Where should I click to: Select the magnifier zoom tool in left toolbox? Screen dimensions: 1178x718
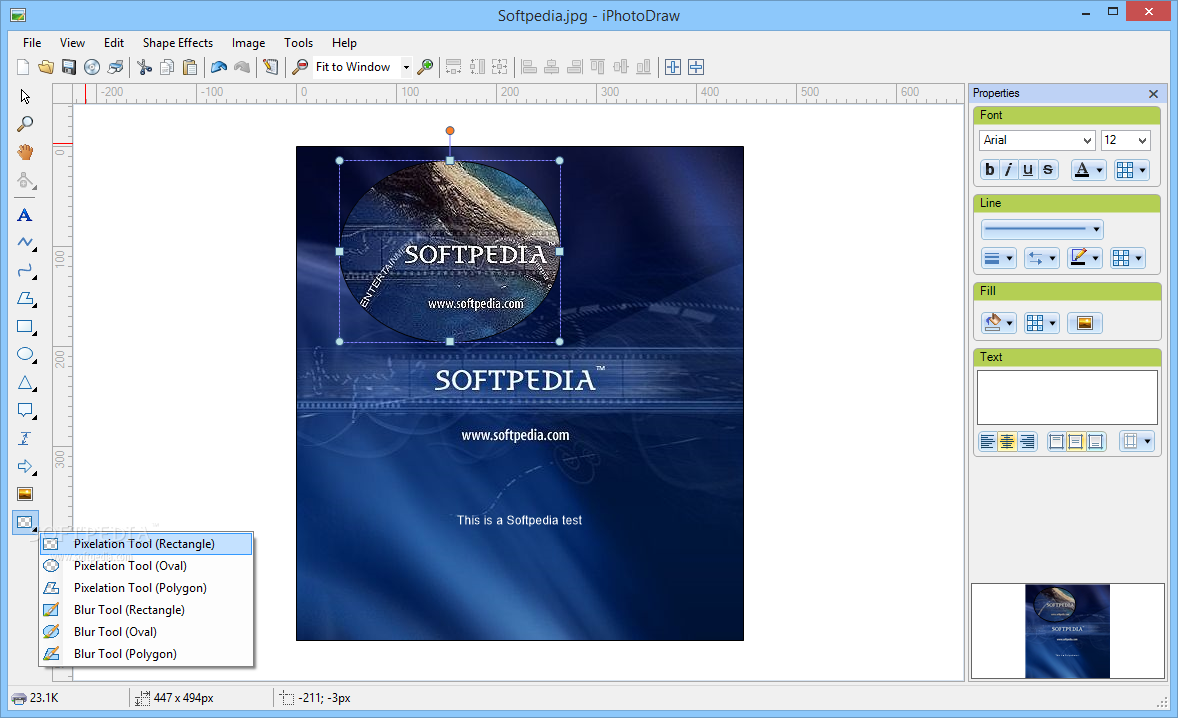[x=25, y=124]
